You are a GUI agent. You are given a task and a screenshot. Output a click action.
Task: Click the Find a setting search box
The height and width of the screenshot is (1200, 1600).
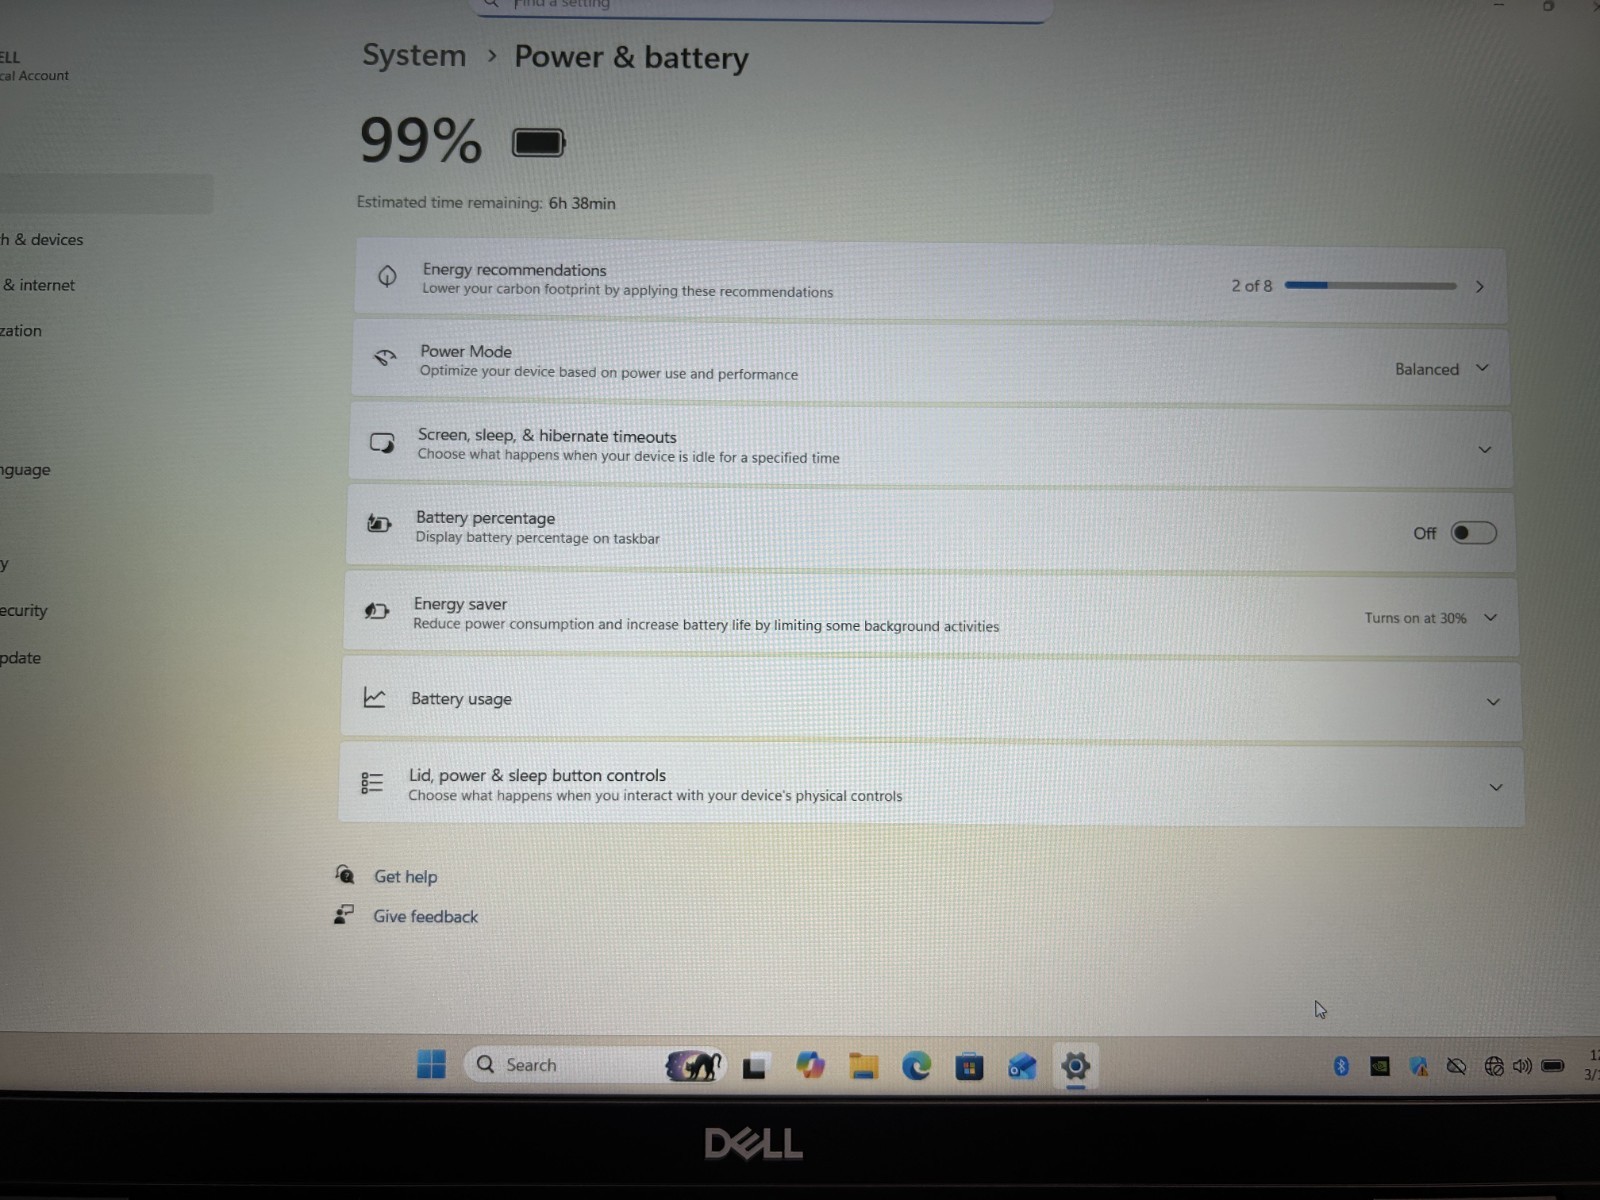tap(760, 8)
